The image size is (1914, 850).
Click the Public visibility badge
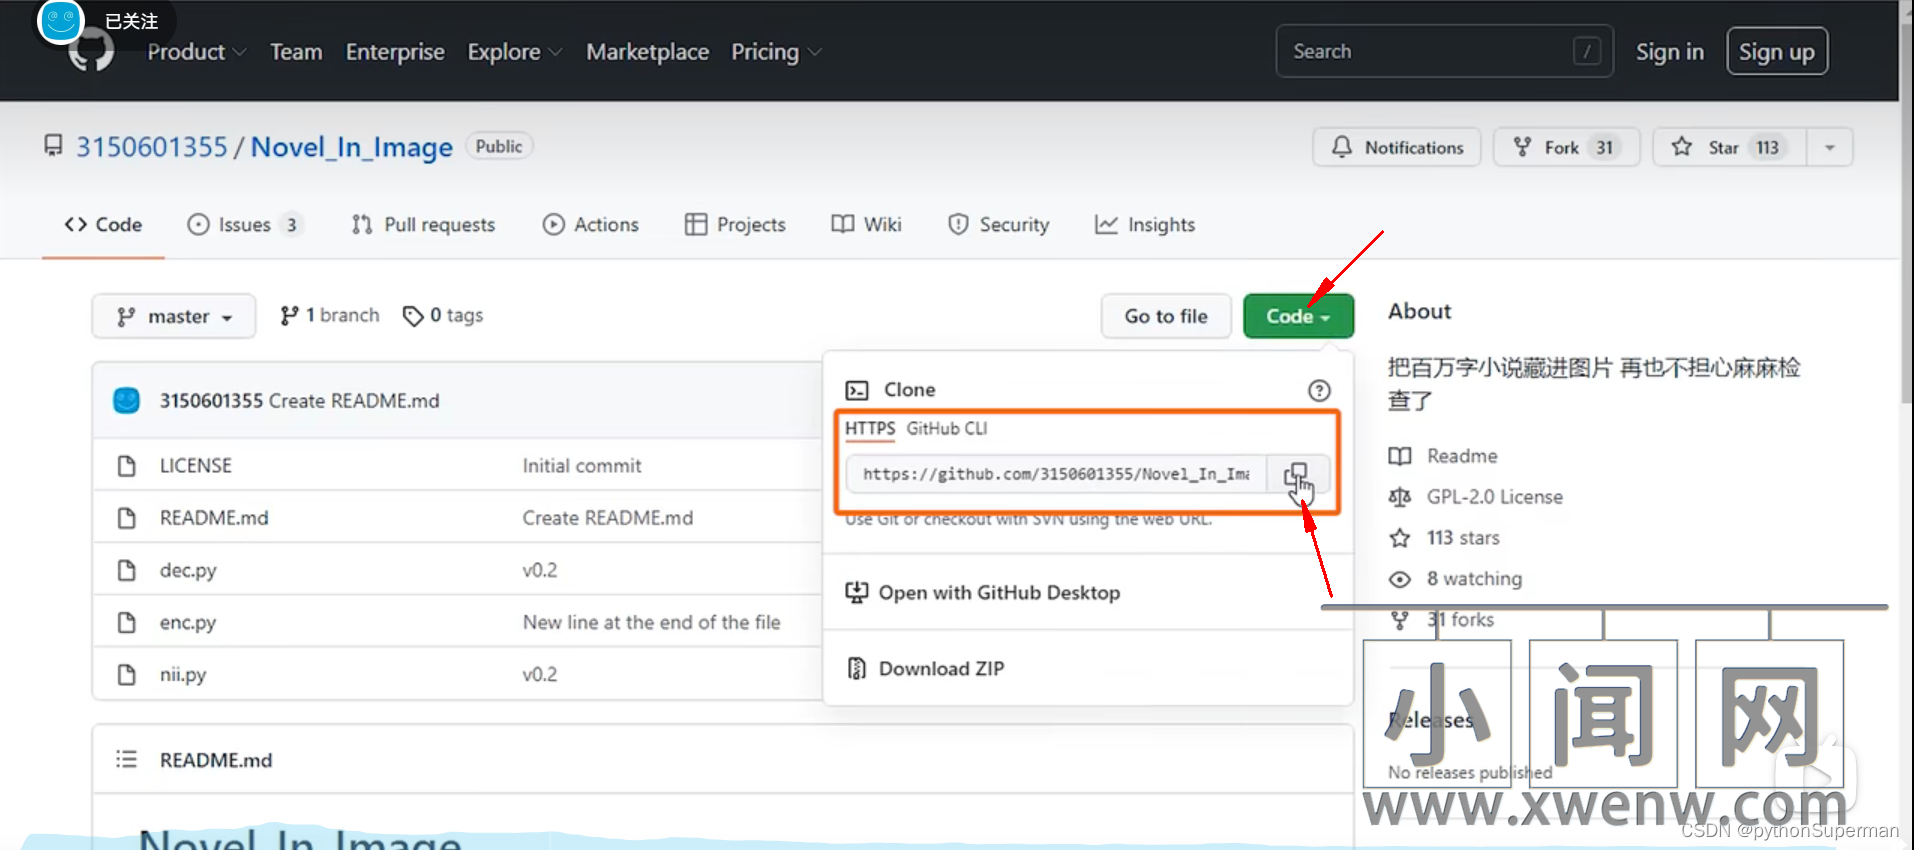tap(499, 146)
